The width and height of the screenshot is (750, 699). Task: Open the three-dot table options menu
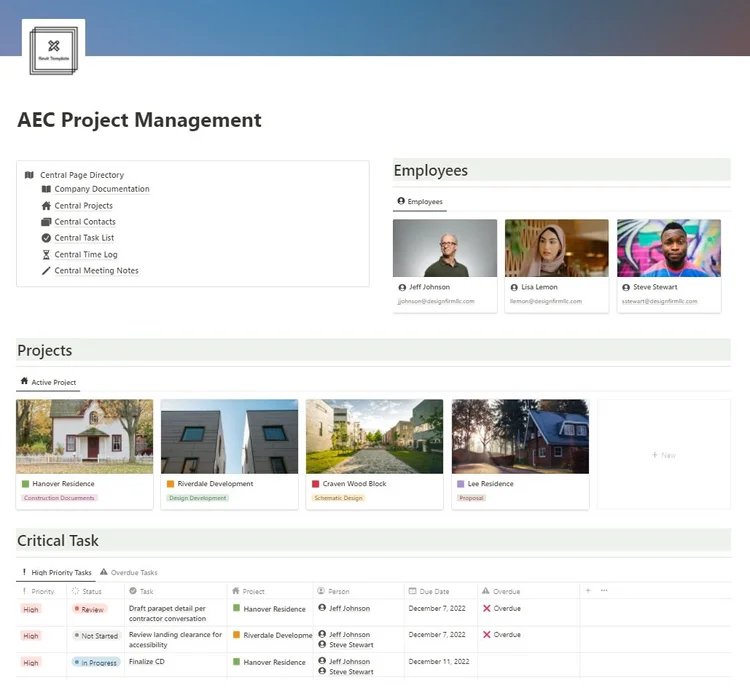coord(604,590)
